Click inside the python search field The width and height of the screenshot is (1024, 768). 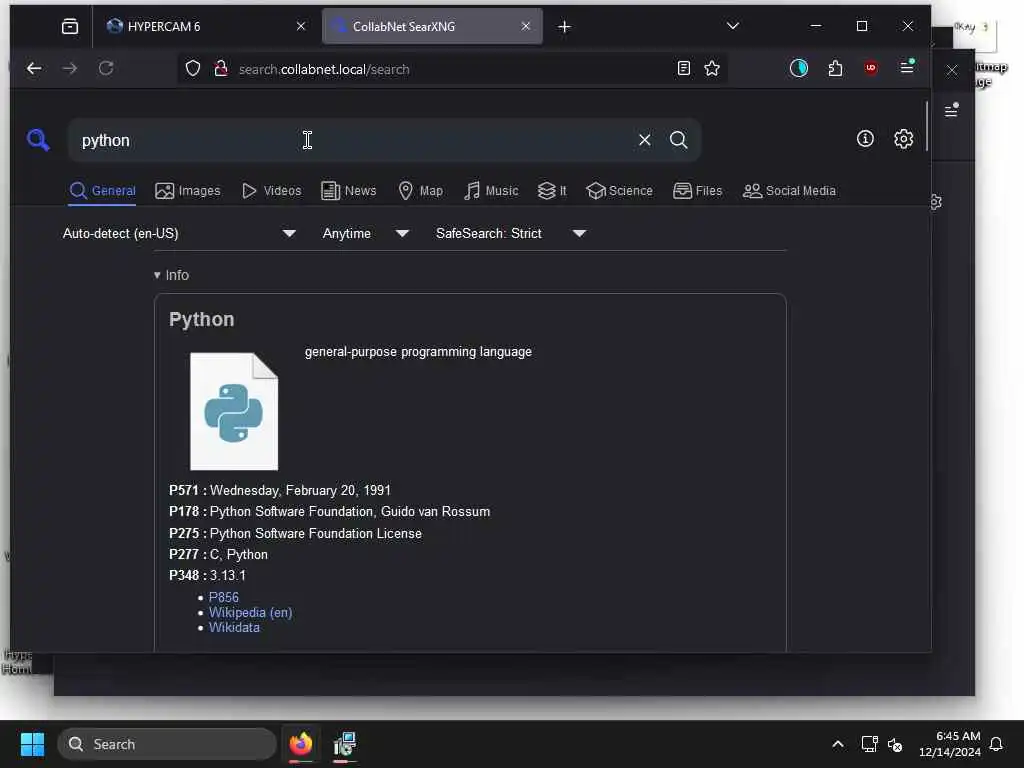353,140
